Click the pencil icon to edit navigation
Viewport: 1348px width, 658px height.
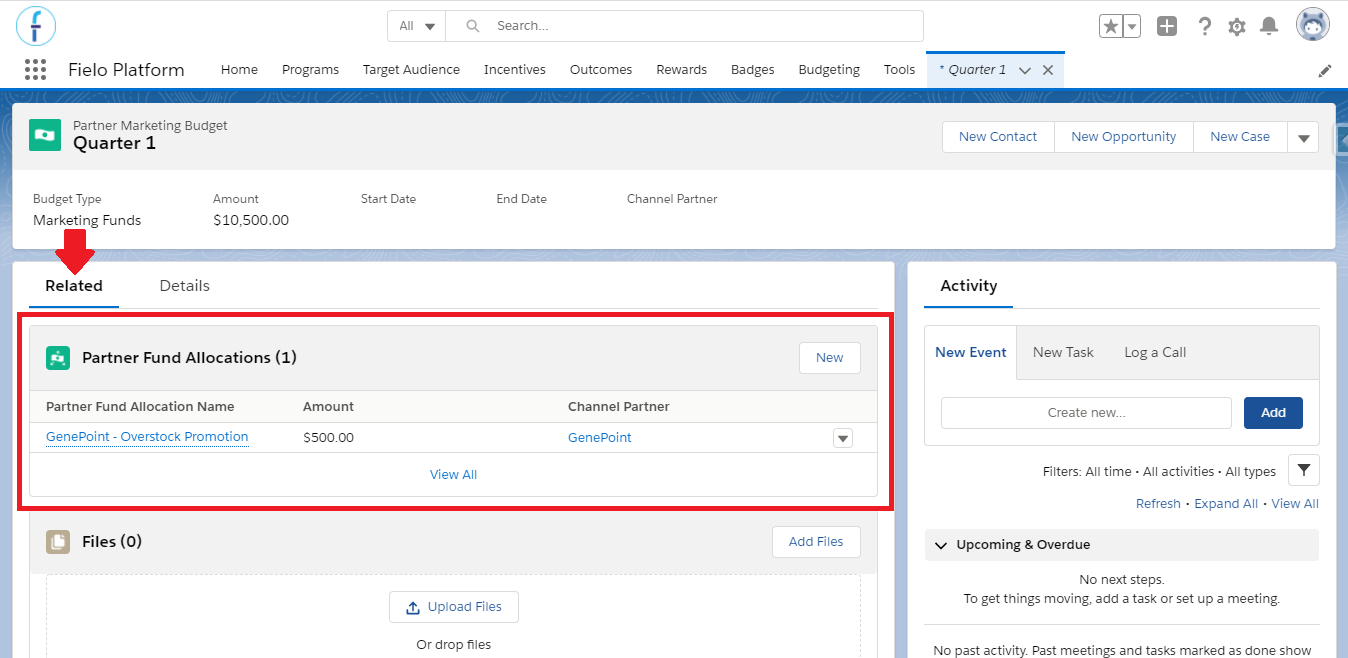[1325, 70]
